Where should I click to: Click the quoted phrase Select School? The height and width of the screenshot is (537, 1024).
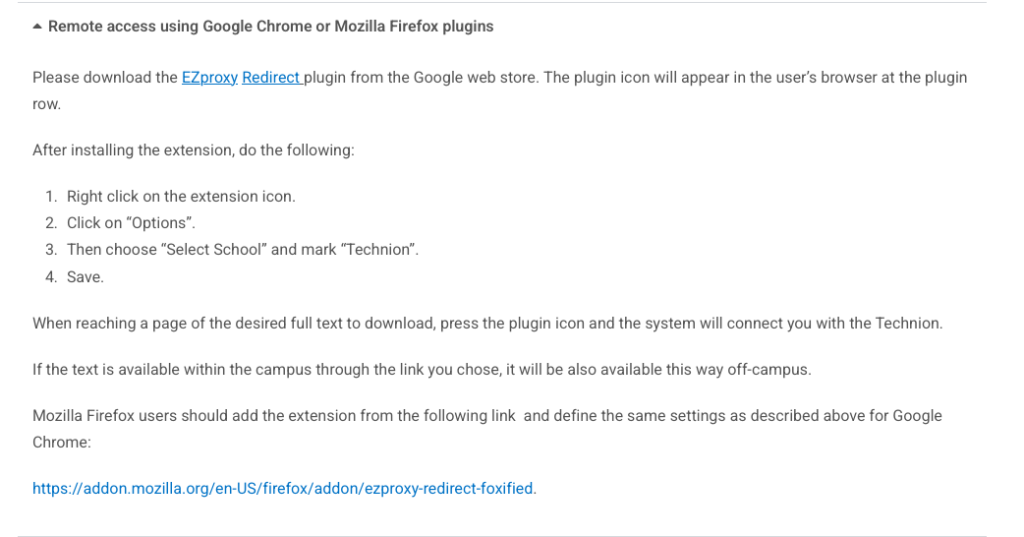click(x=214, y=250)
